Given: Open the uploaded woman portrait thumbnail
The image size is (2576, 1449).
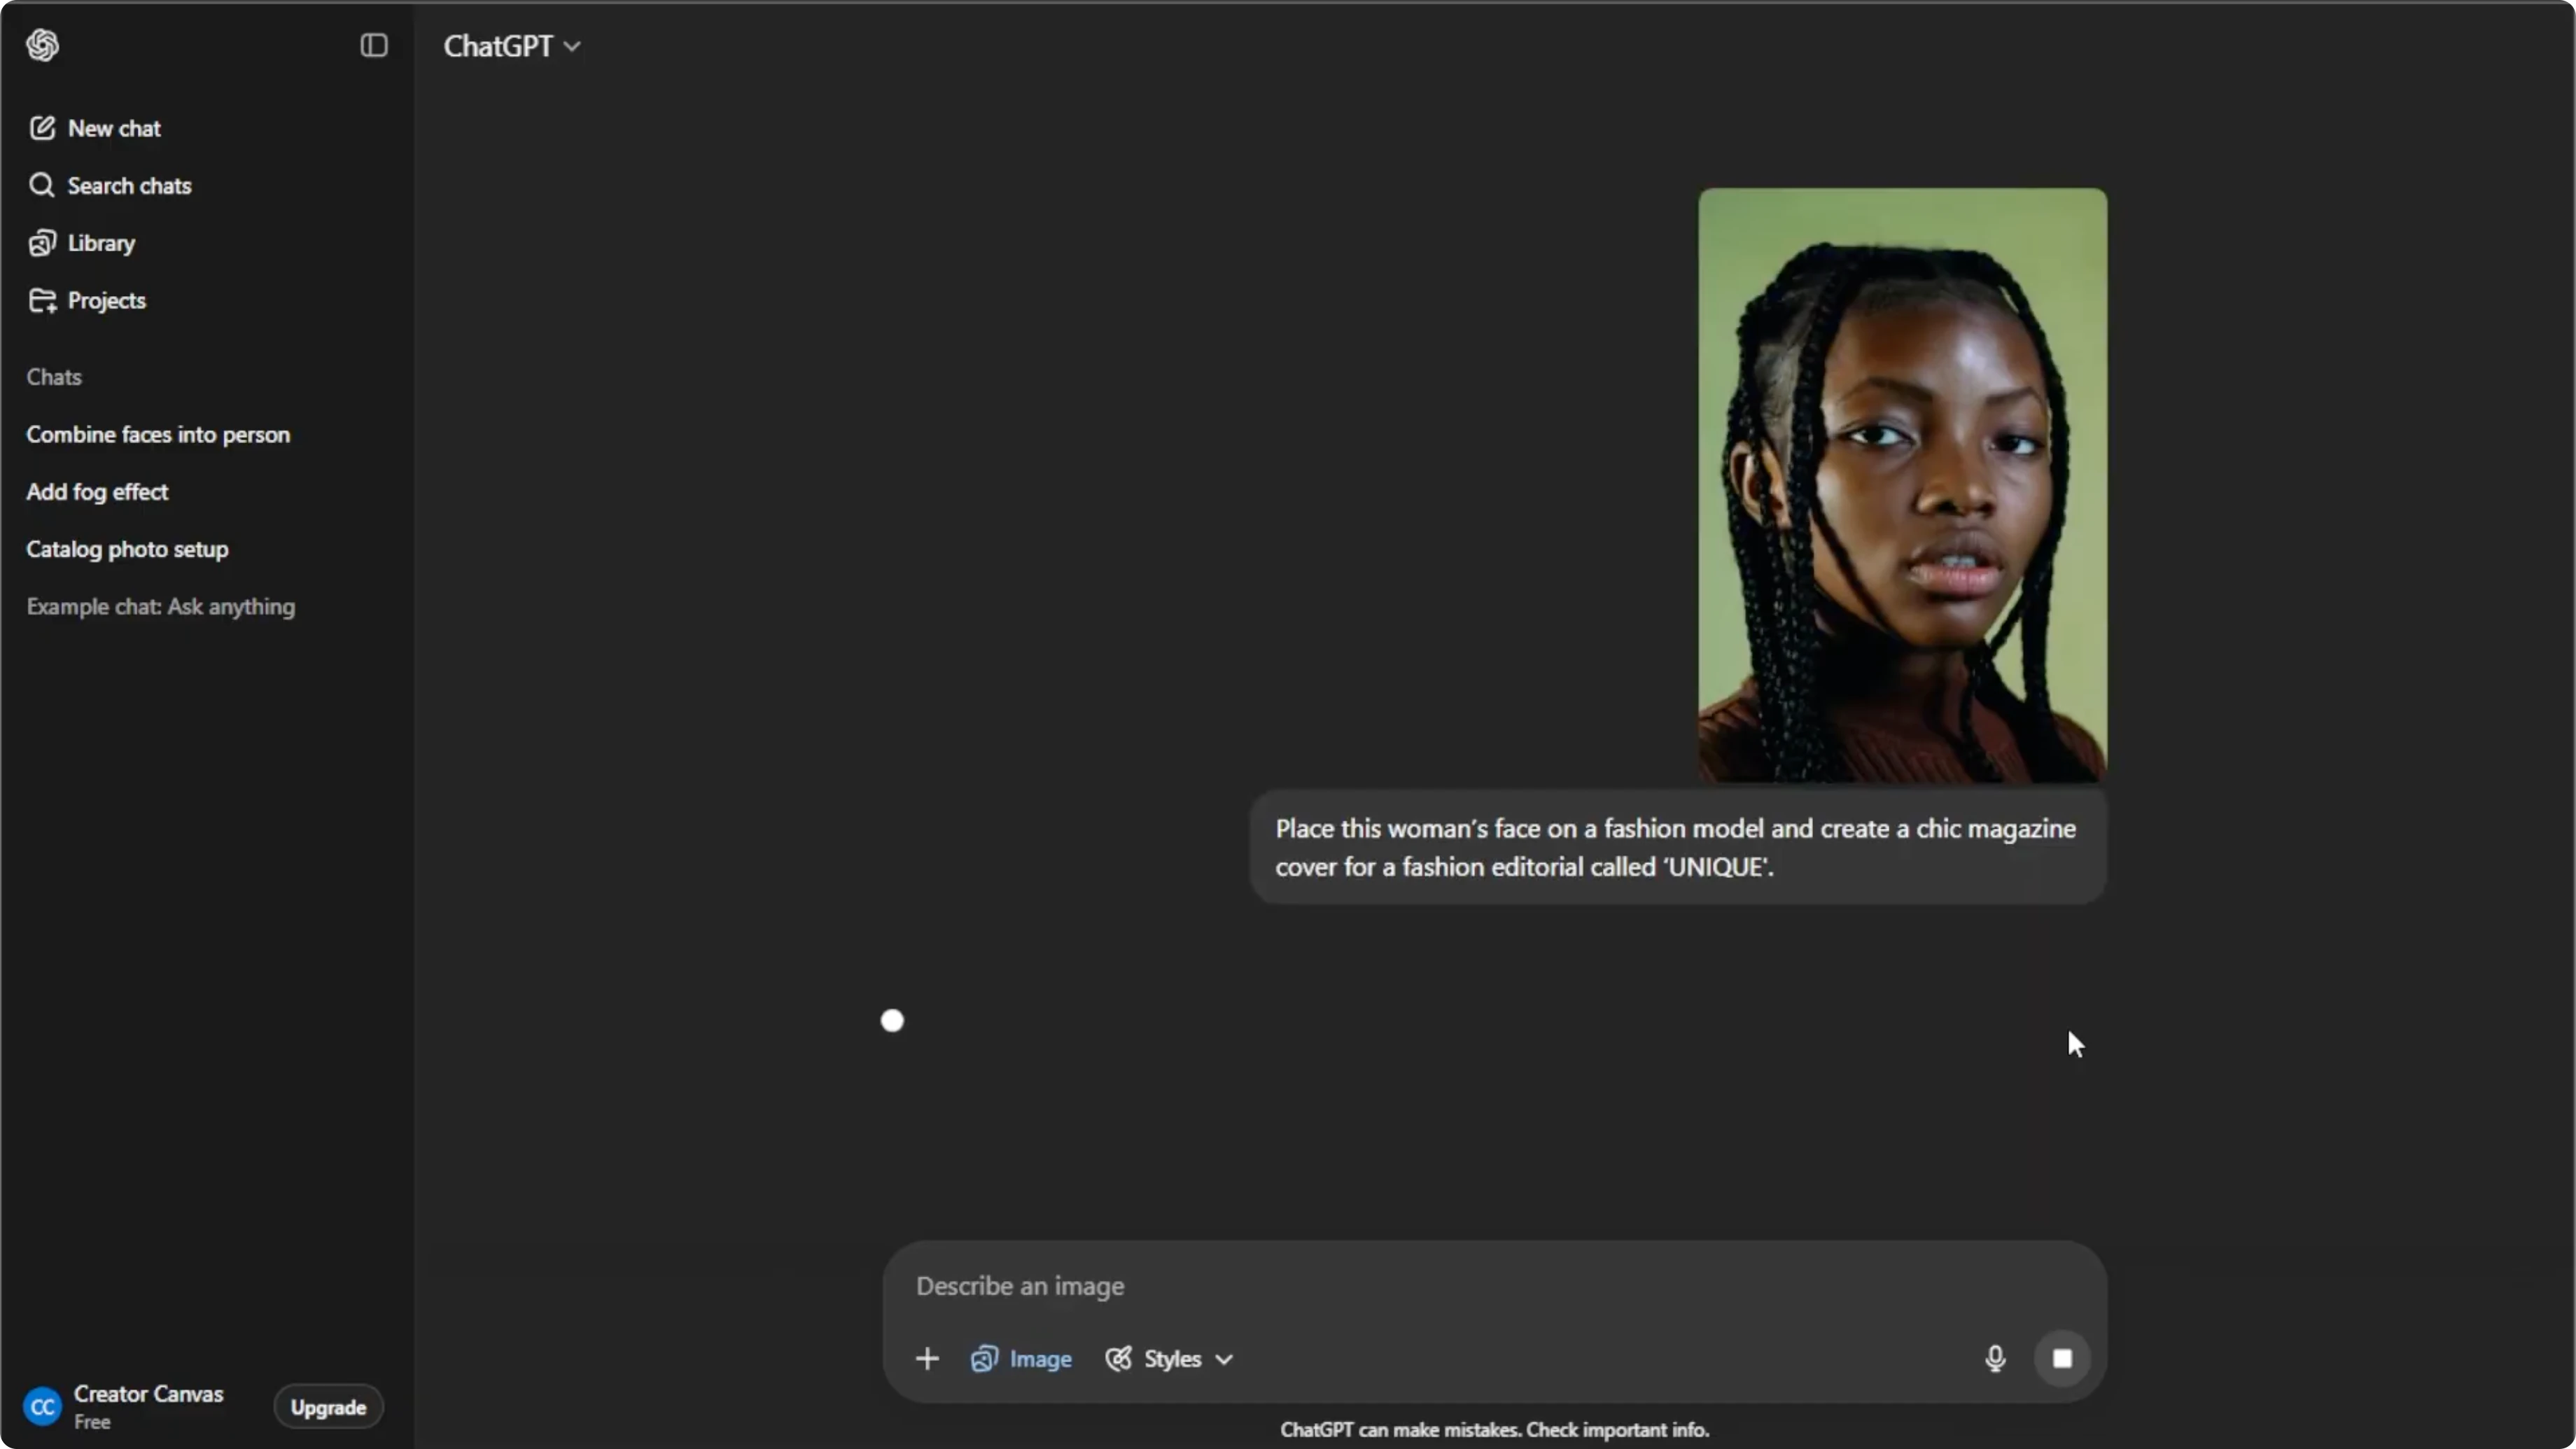Looking at the screenshot, I should tap(1902, 485).
